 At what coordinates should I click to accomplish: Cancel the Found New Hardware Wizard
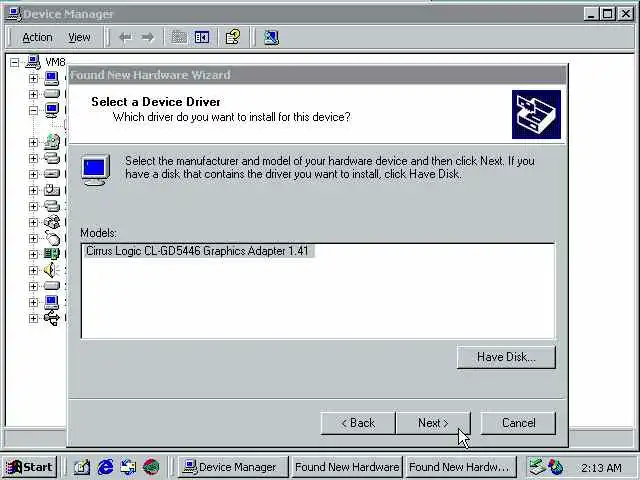(x=518, y=423)
